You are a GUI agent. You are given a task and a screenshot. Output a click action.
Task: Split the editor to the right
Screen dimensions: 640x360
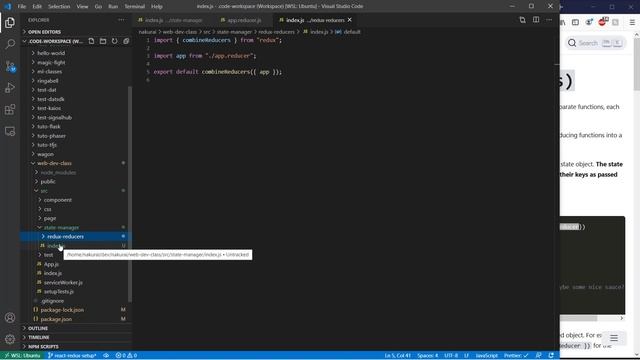coord(536,20)
